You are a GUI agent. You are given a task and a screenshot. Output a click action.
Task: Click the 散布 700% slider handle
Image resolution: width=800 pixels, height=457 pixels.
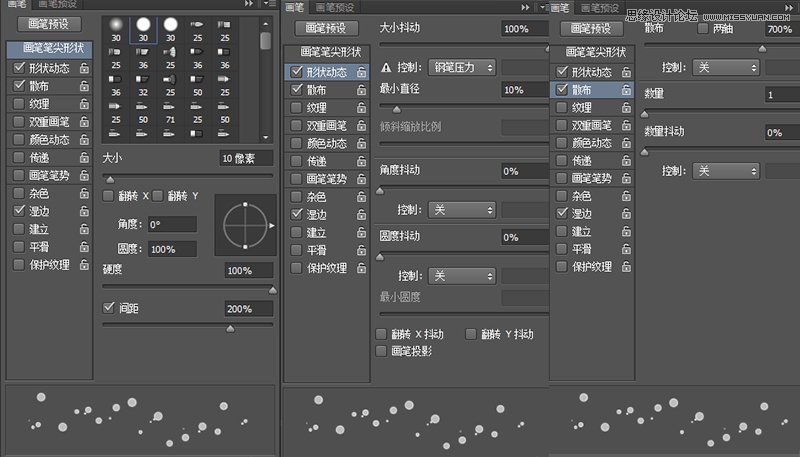click(762, 48)
